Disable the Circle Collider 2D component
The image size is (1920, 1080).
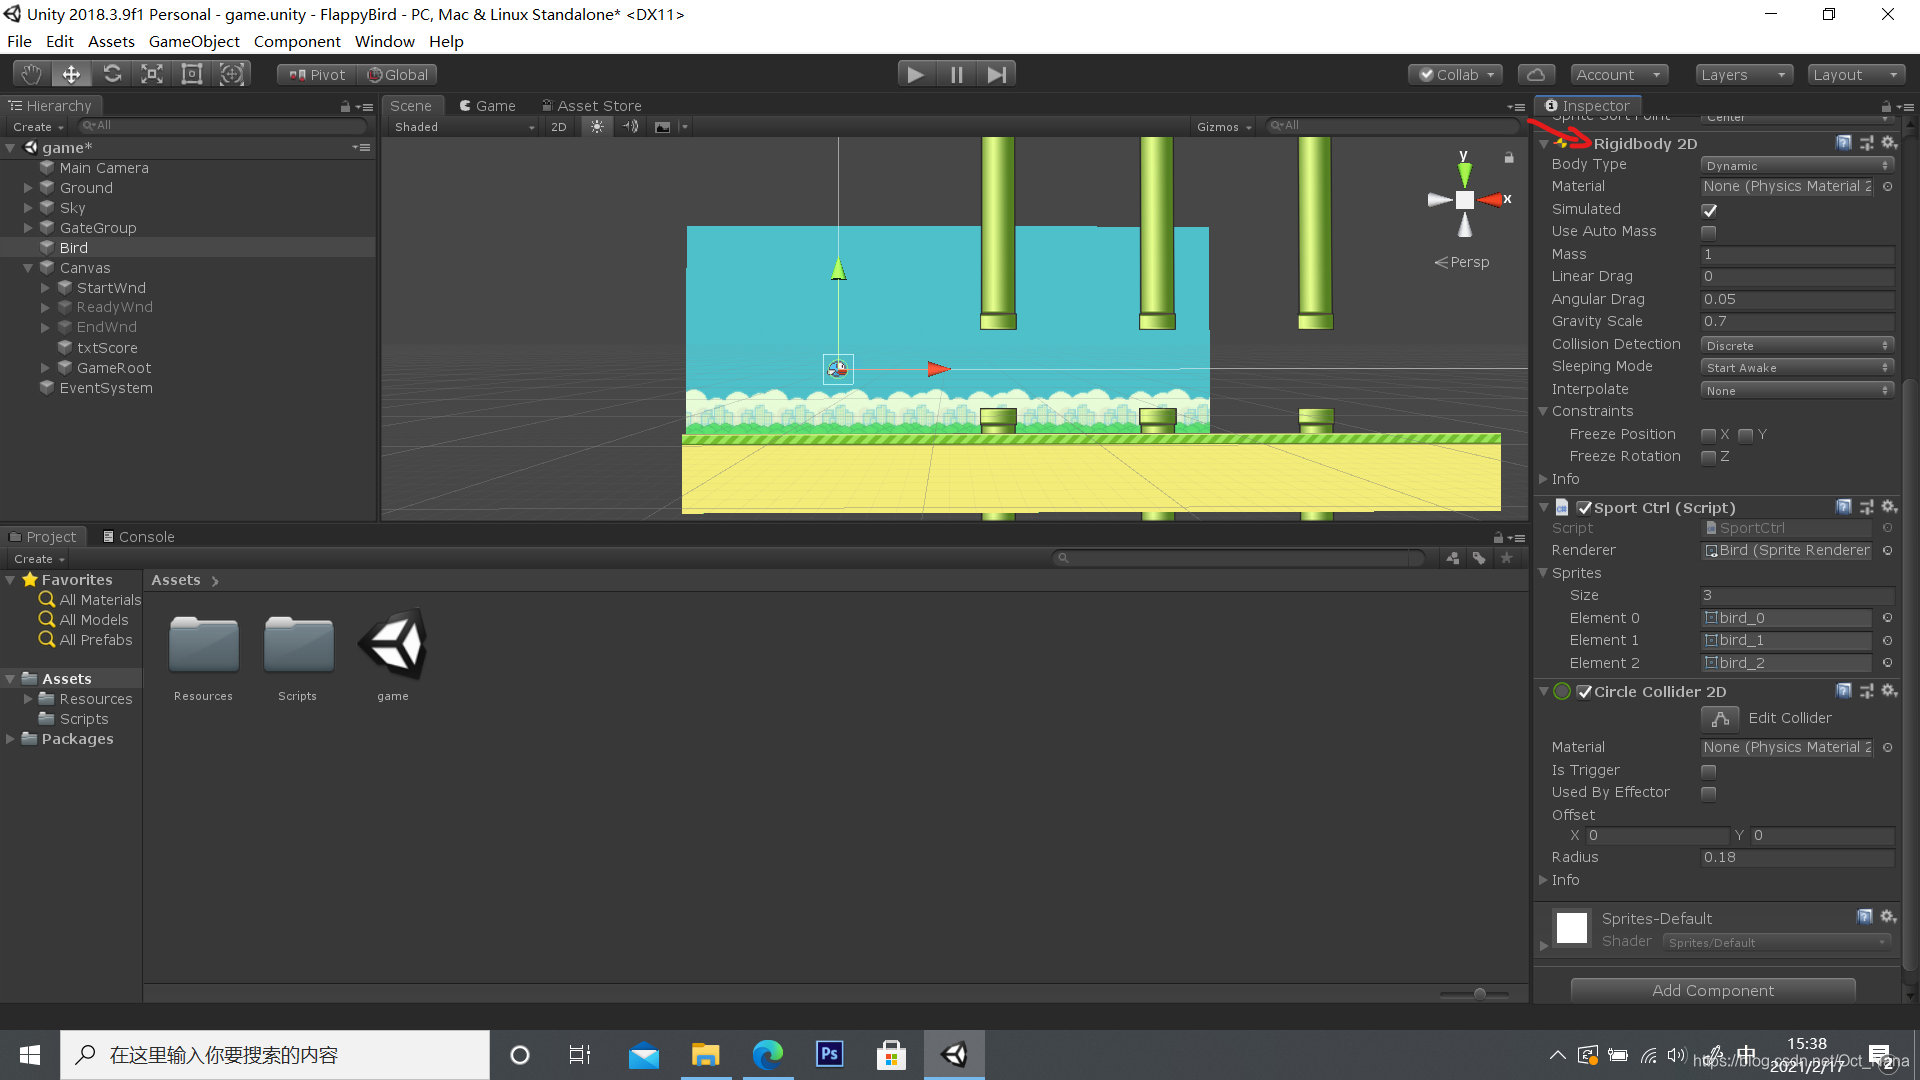tap(1584, 692)
